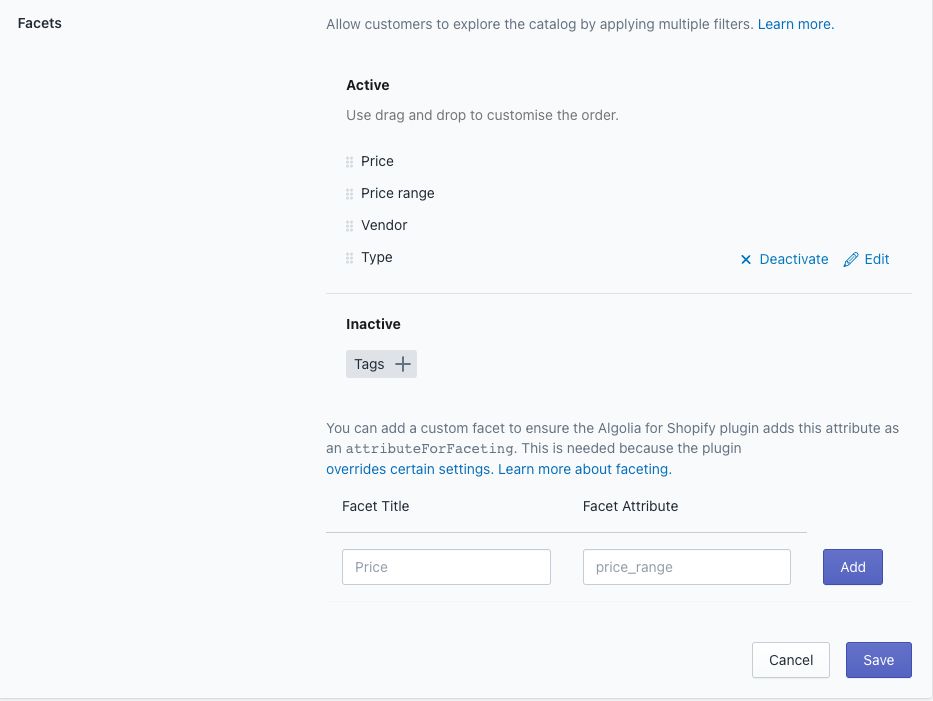Viewport: 933px width, 701px height.
Task: Open the Learn more link about facets
Action: click(x=795, y=24)
